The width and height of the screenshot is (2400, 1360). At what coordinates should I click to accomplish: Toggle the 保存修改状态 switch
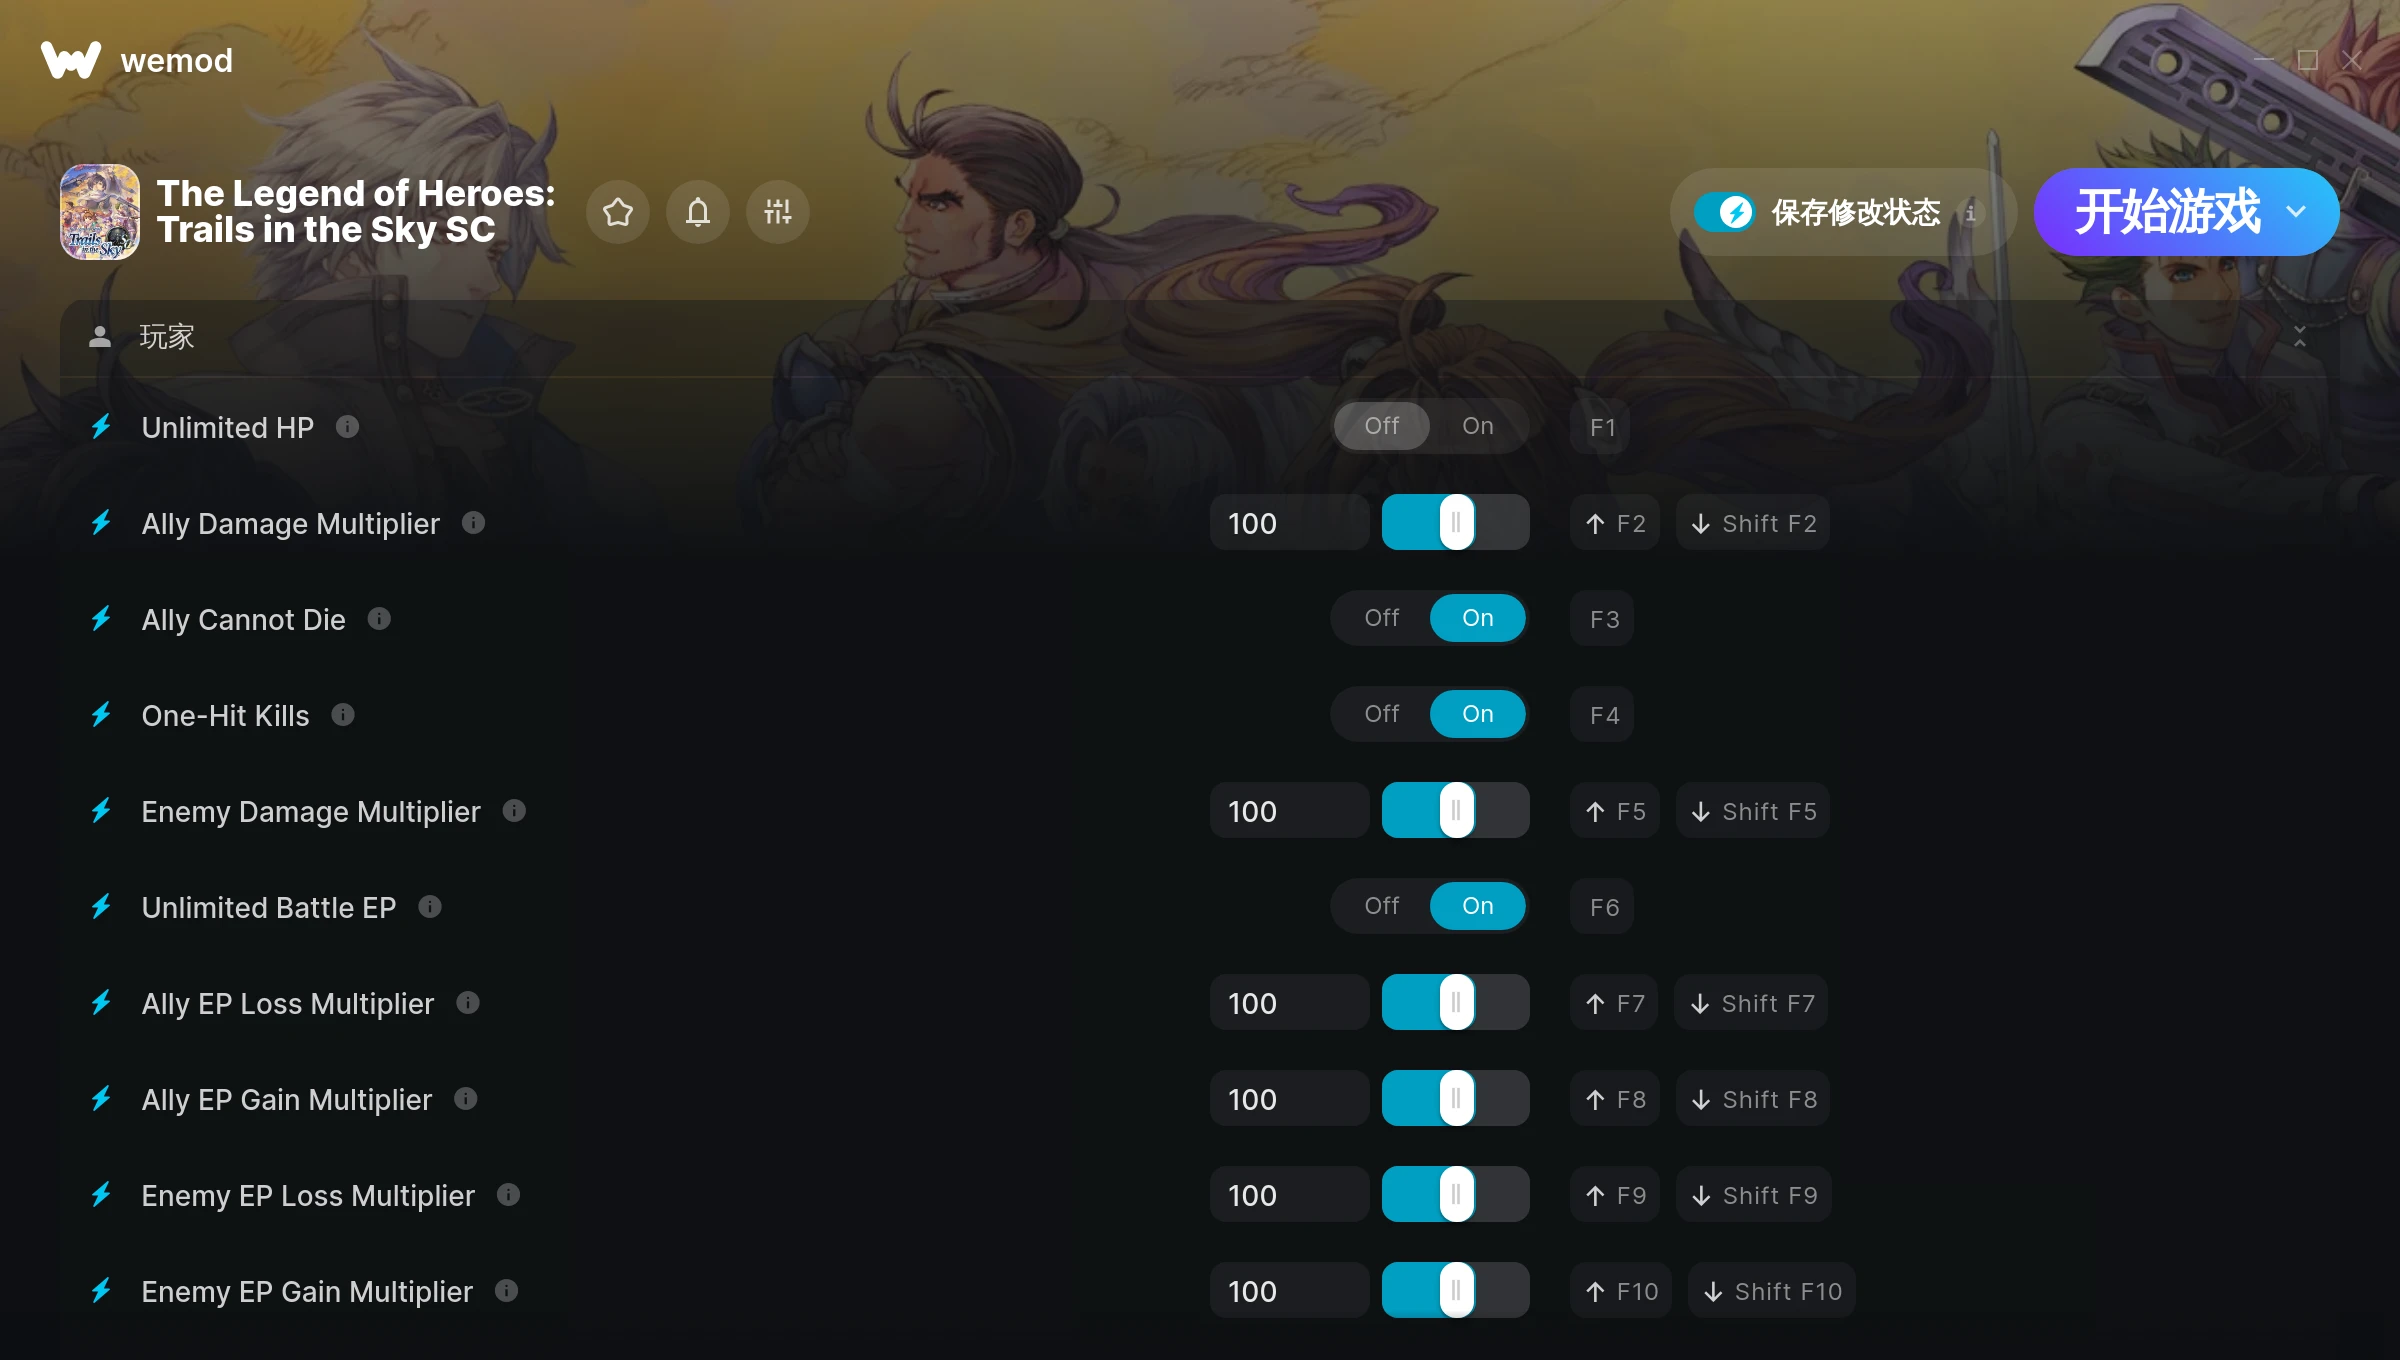tap(1724, 212)
